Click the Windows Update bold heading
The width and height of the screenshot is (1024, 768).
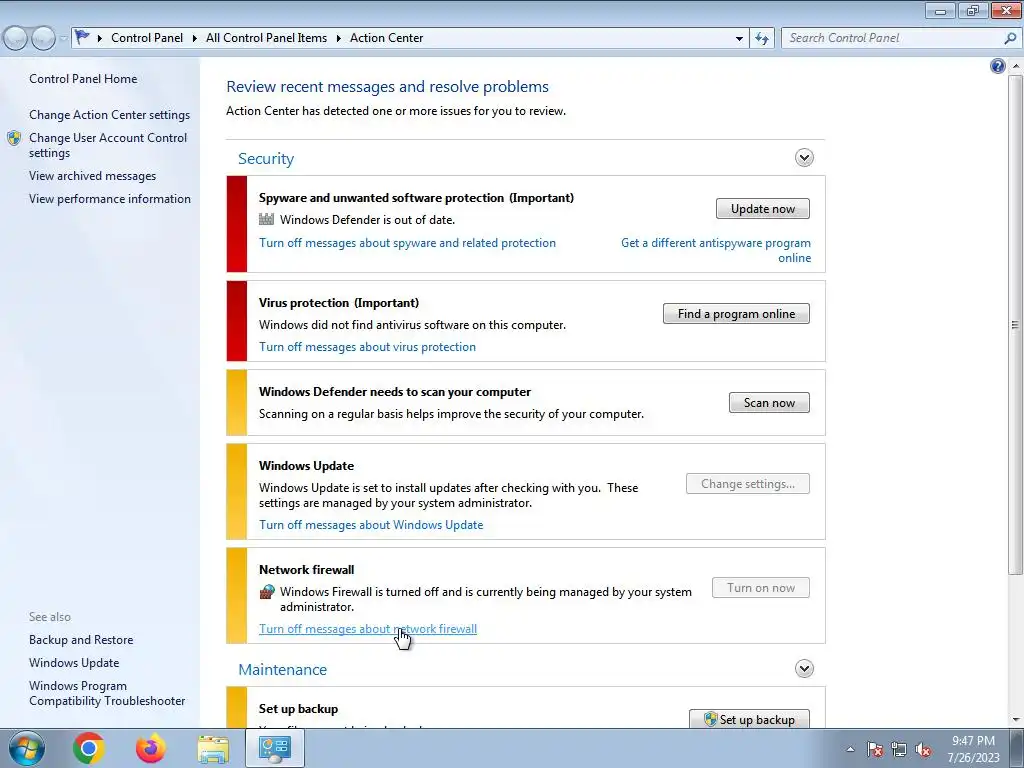coord(306,466)
